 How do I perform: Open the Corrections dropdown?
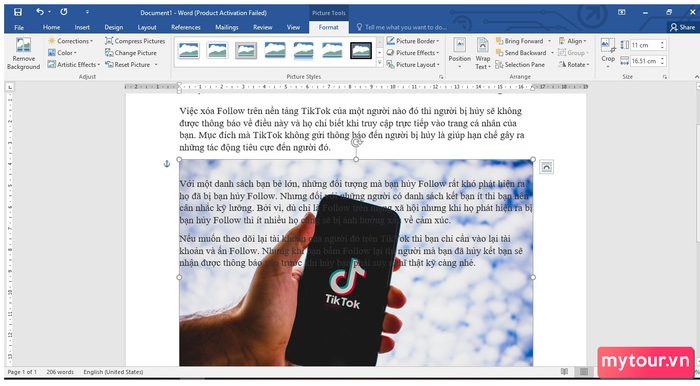click(x=71, y=41)
